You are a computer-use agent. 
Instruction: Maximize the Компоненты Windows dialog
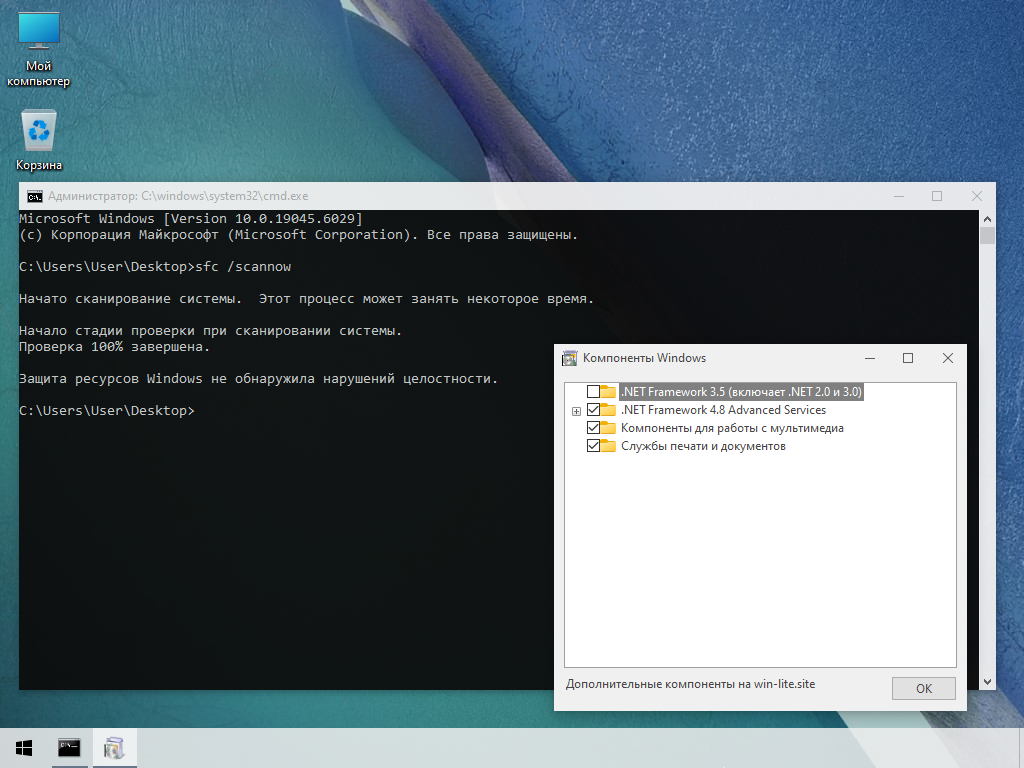click(x=908, y=358)
